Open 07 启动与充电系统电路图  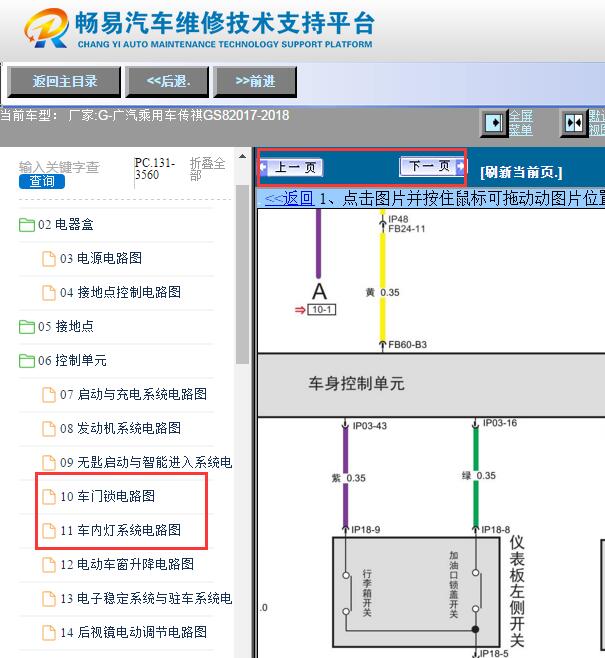tap(133, 394)
